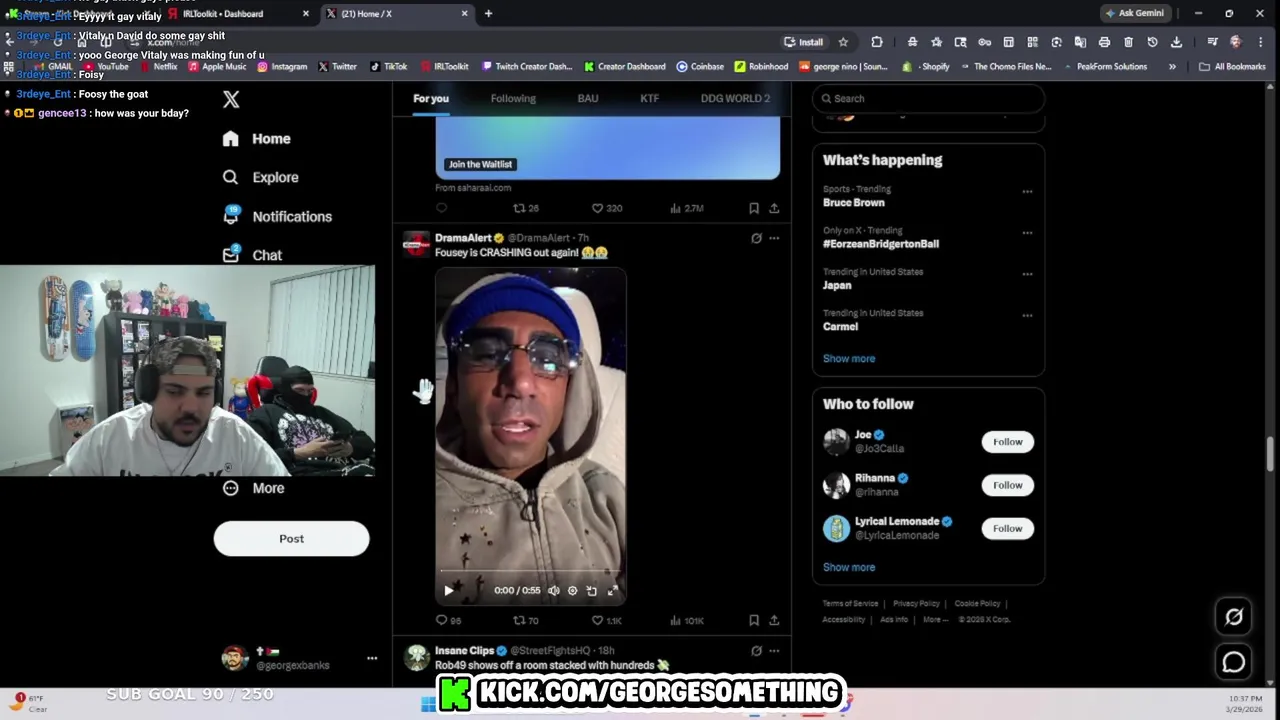Show more under What's happening

849,359
